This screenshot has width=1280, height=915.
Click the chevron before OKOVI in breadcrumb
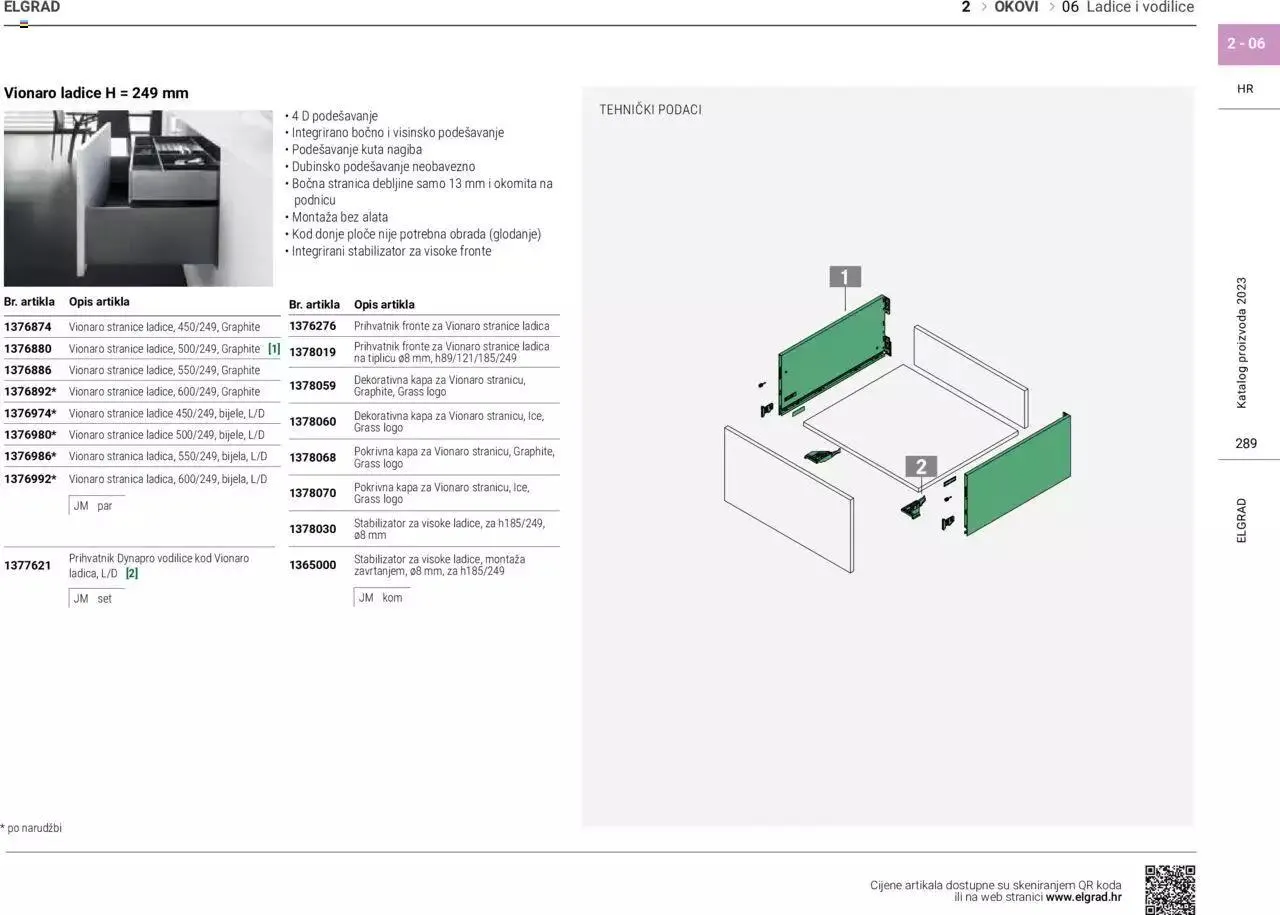coord(984,7)
